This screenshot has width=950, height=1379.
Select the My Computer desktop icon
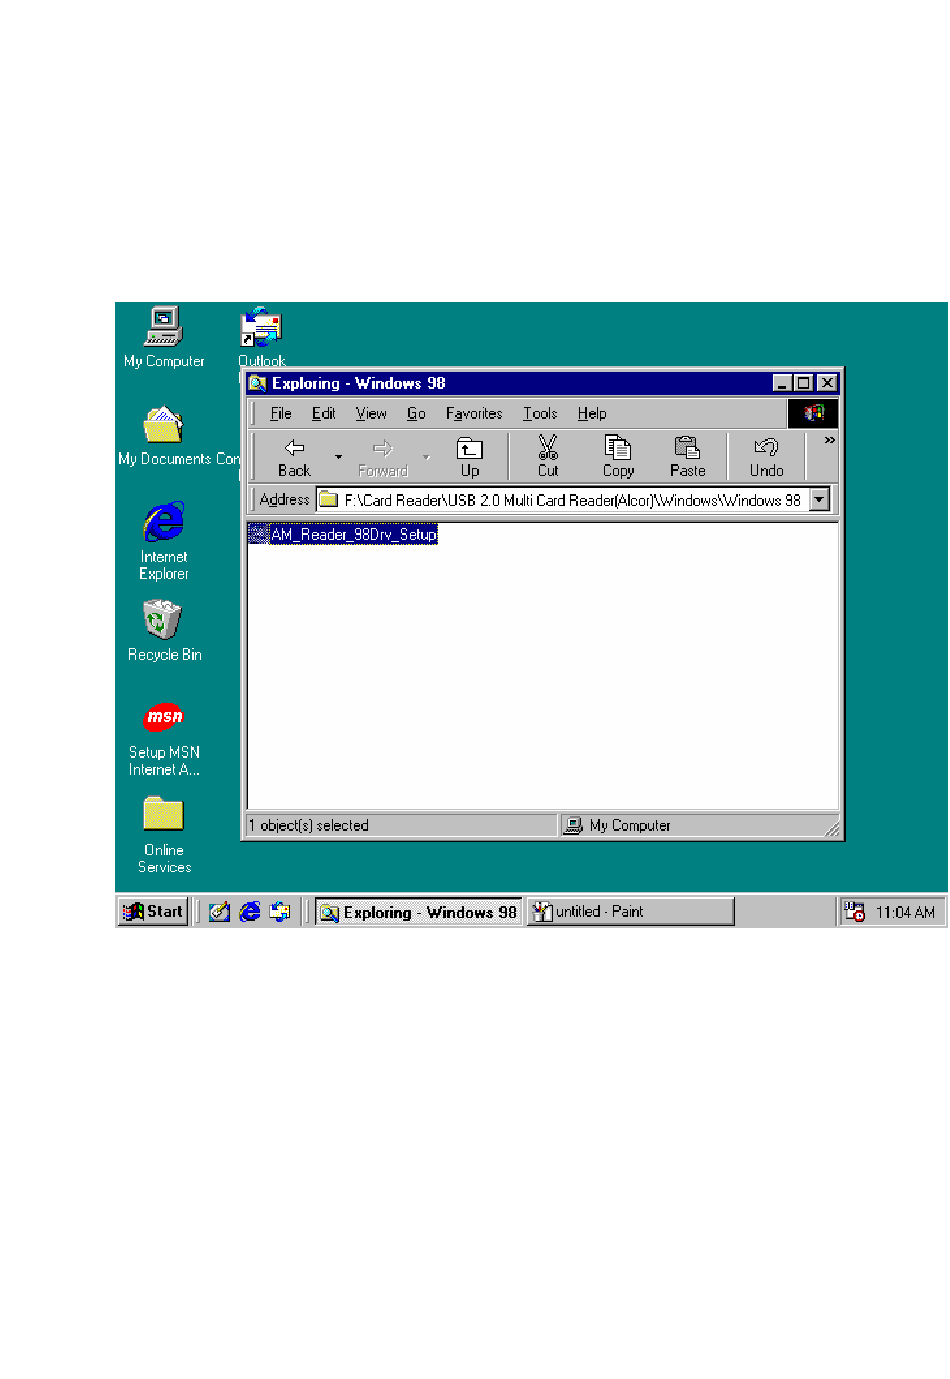tap(164, 337)
